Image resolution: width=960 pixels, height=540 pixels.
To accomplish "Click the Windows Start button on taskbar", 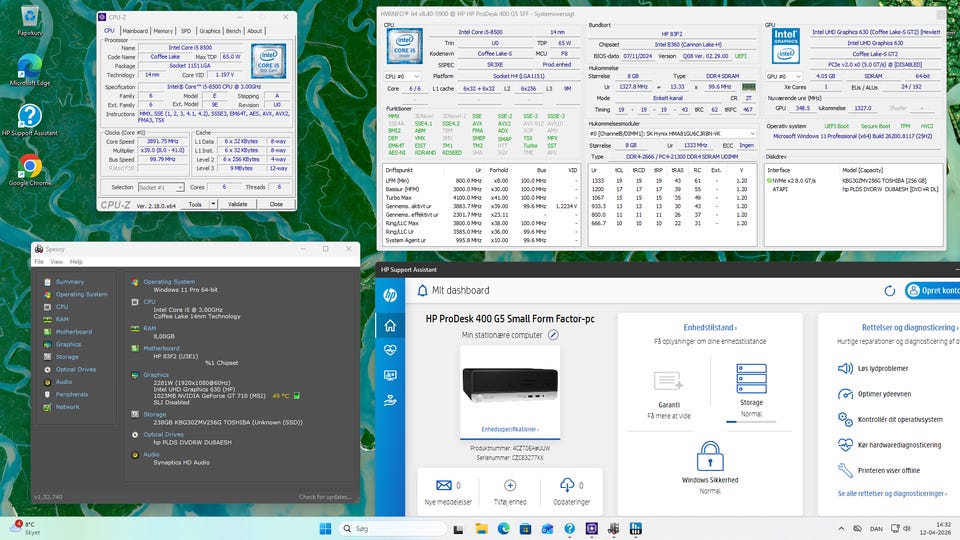I will 325,527.
